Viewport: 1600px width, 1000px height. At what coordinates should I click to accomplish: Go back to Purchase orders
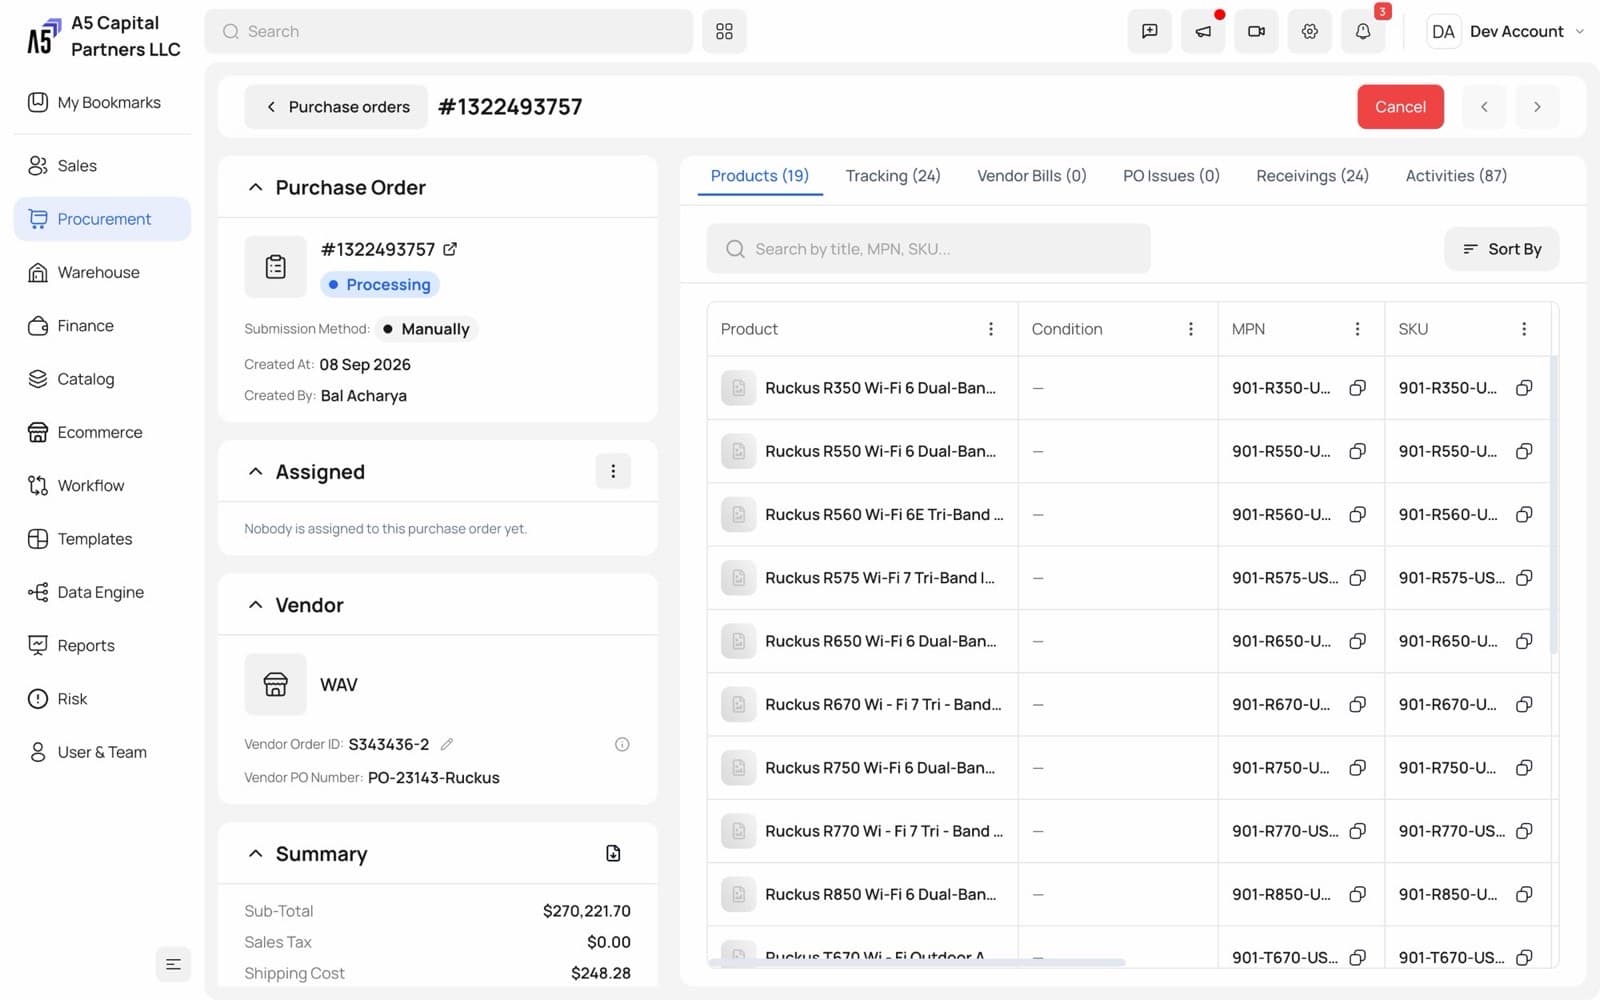click(x=336, y=107)
